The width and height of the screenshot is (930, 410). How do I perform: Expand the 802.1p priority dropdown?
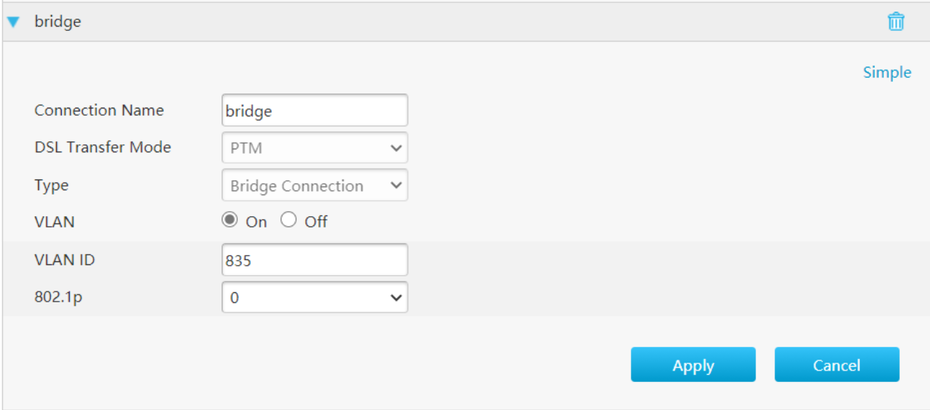(314, 297)
